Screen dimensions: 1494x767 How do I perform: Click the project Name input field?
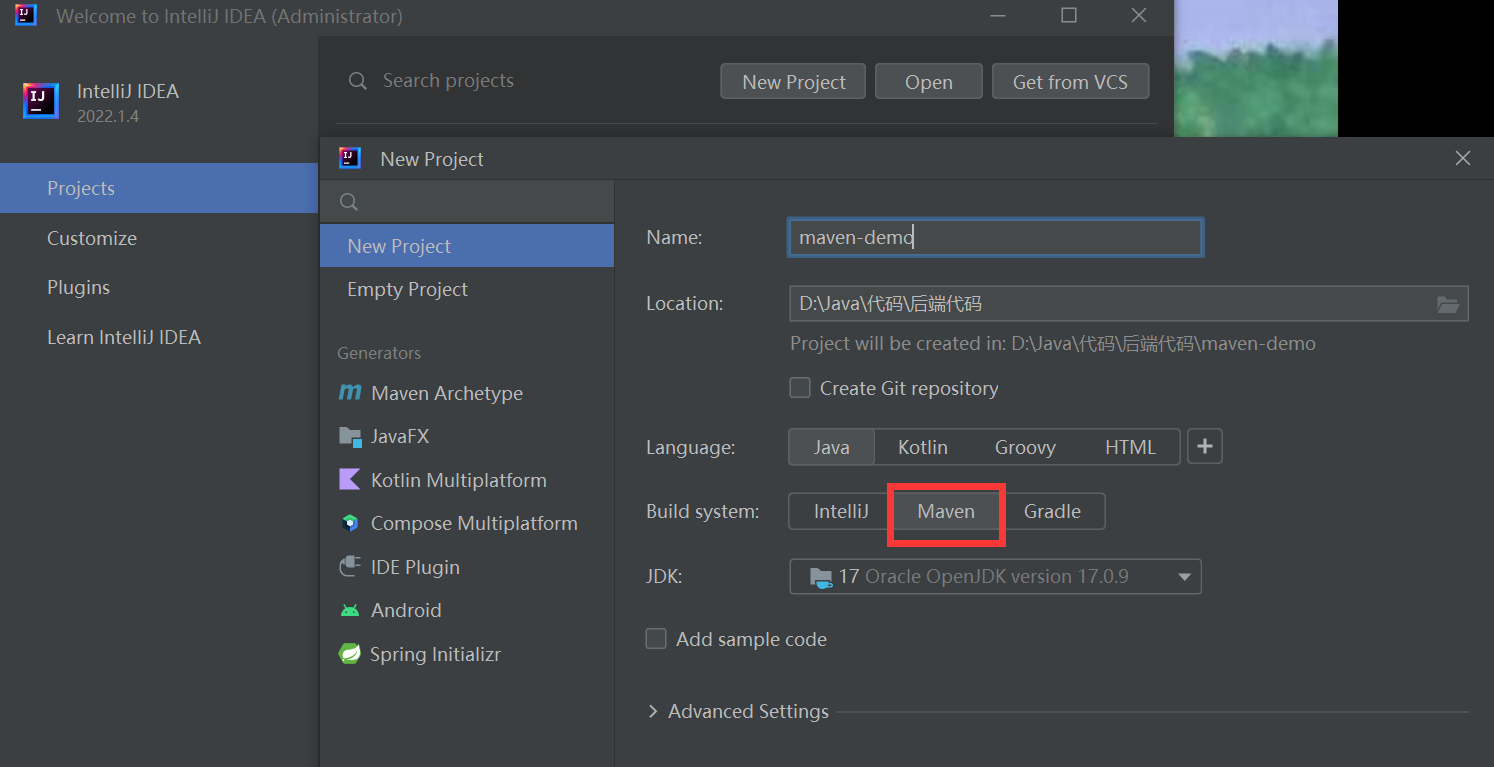coord(995,238)
